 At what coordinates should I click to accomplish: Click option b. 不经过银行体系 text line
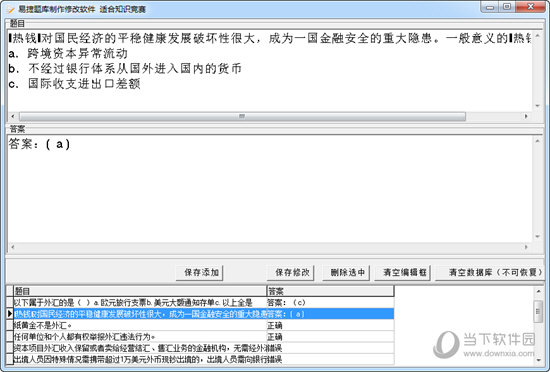pos(125,68)
